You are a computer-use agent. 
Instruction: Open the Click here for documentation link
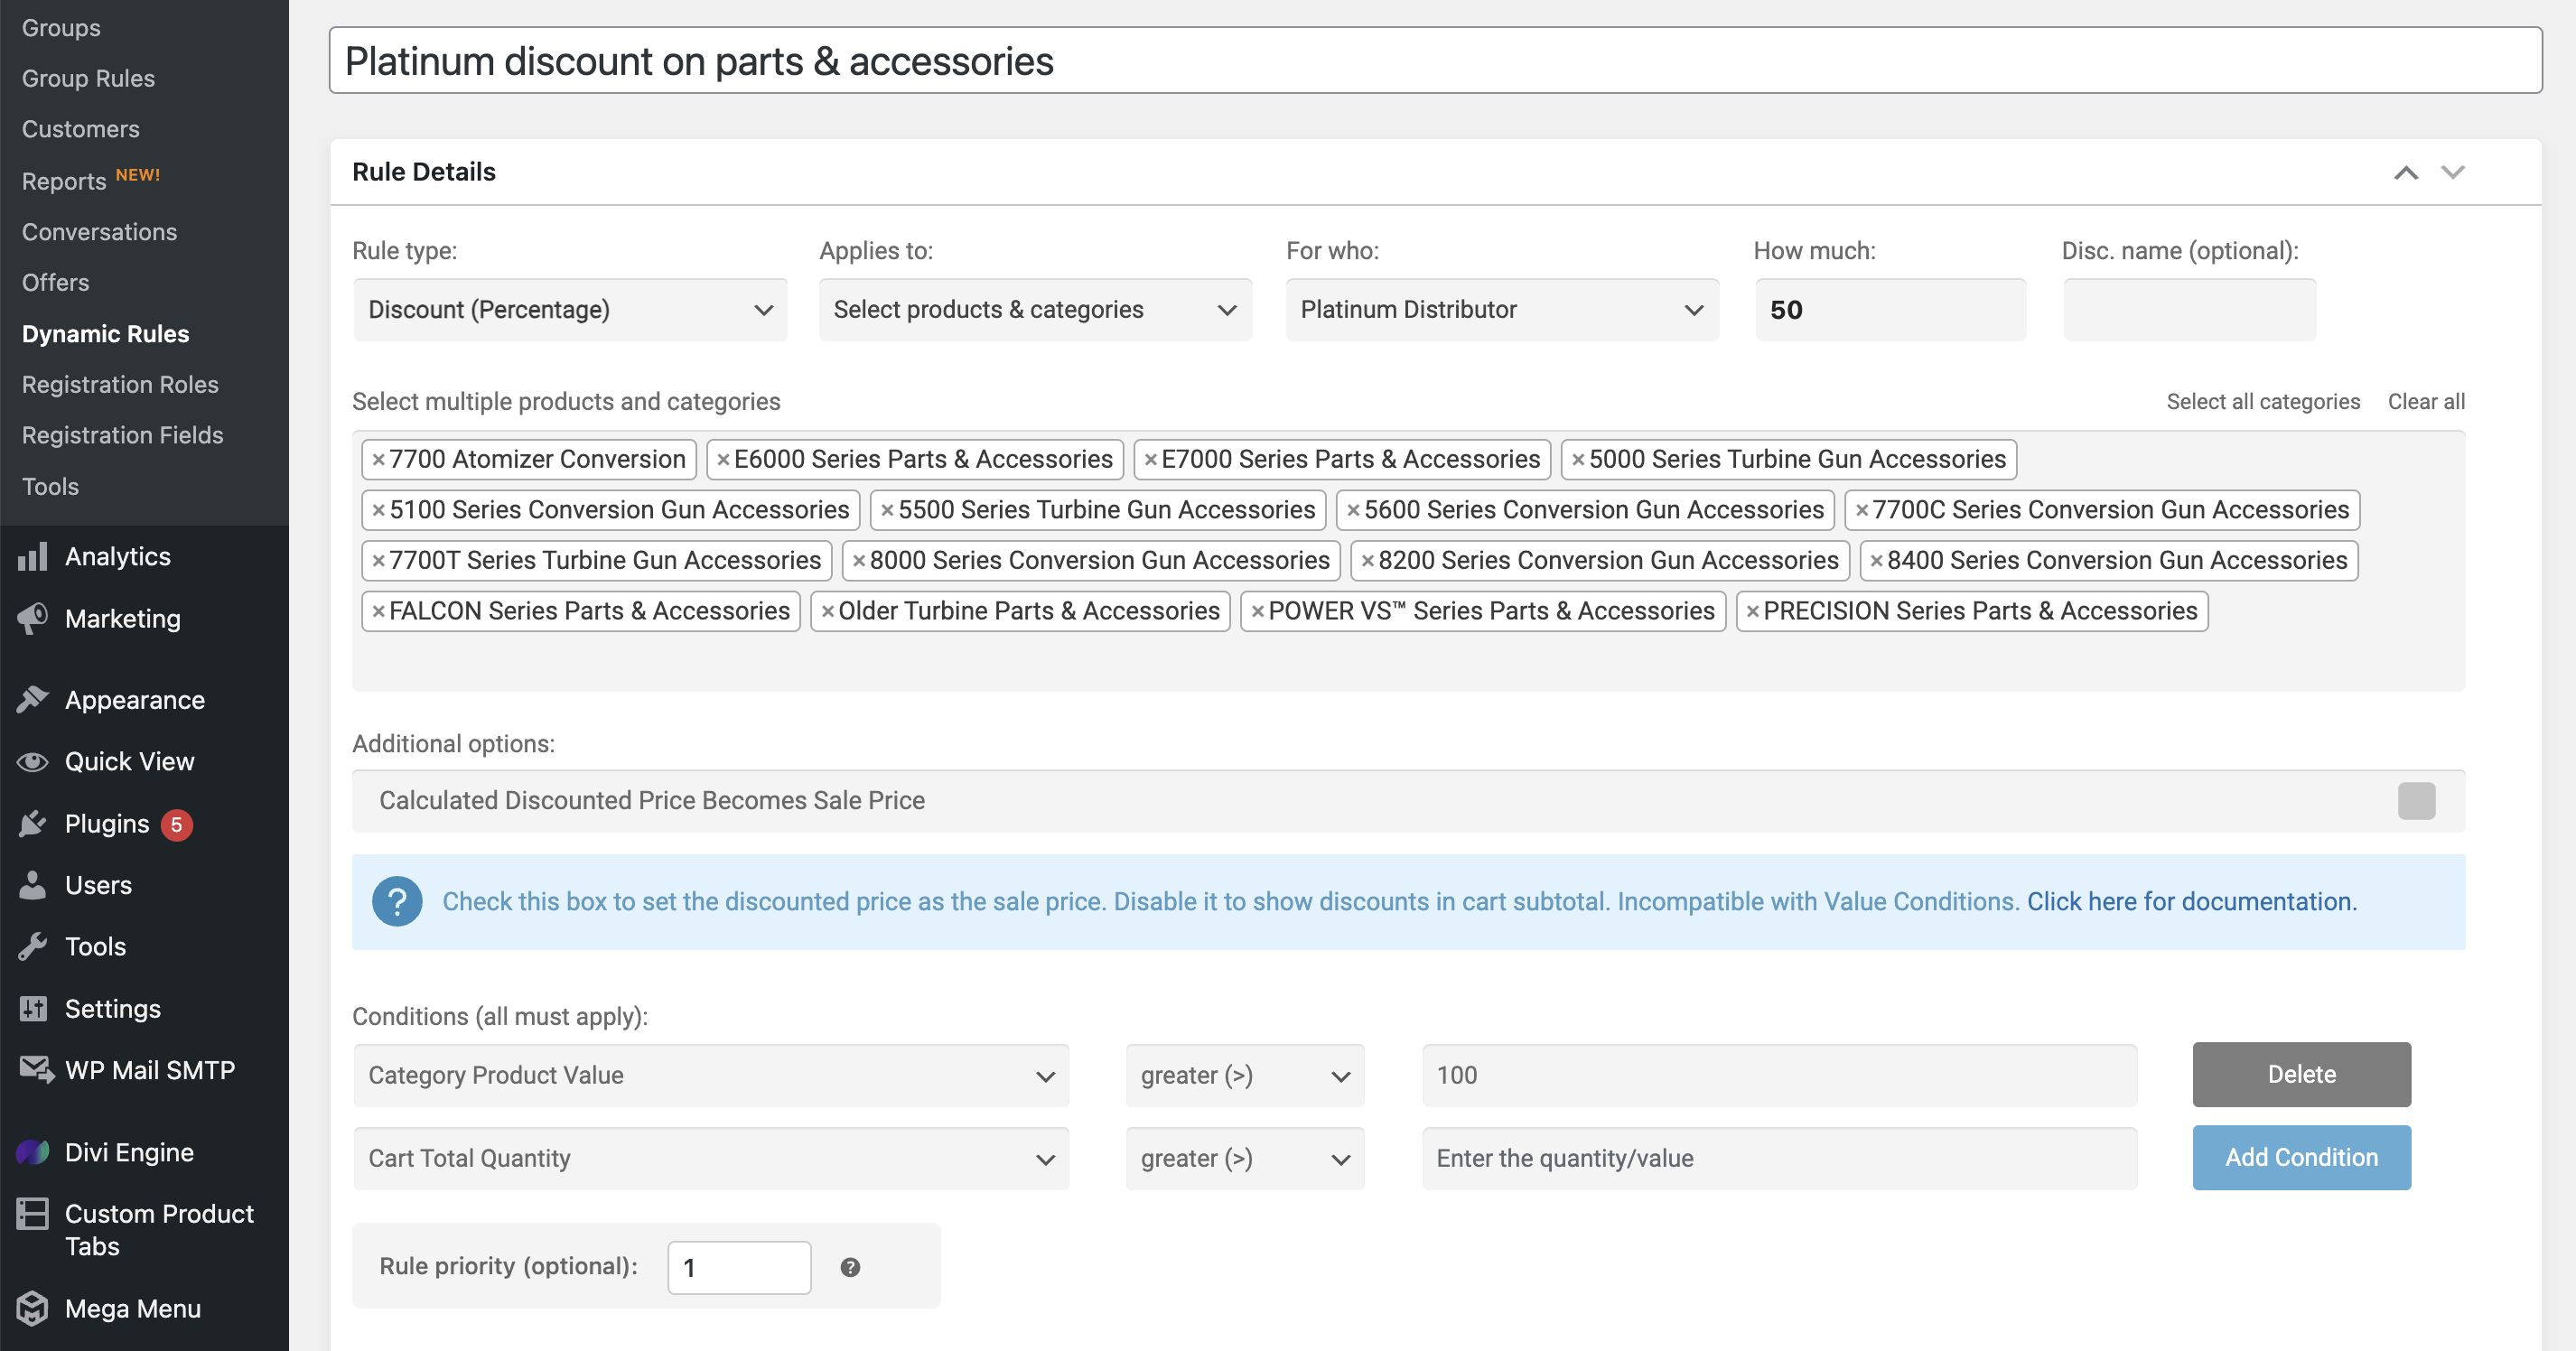point(2192,902)
